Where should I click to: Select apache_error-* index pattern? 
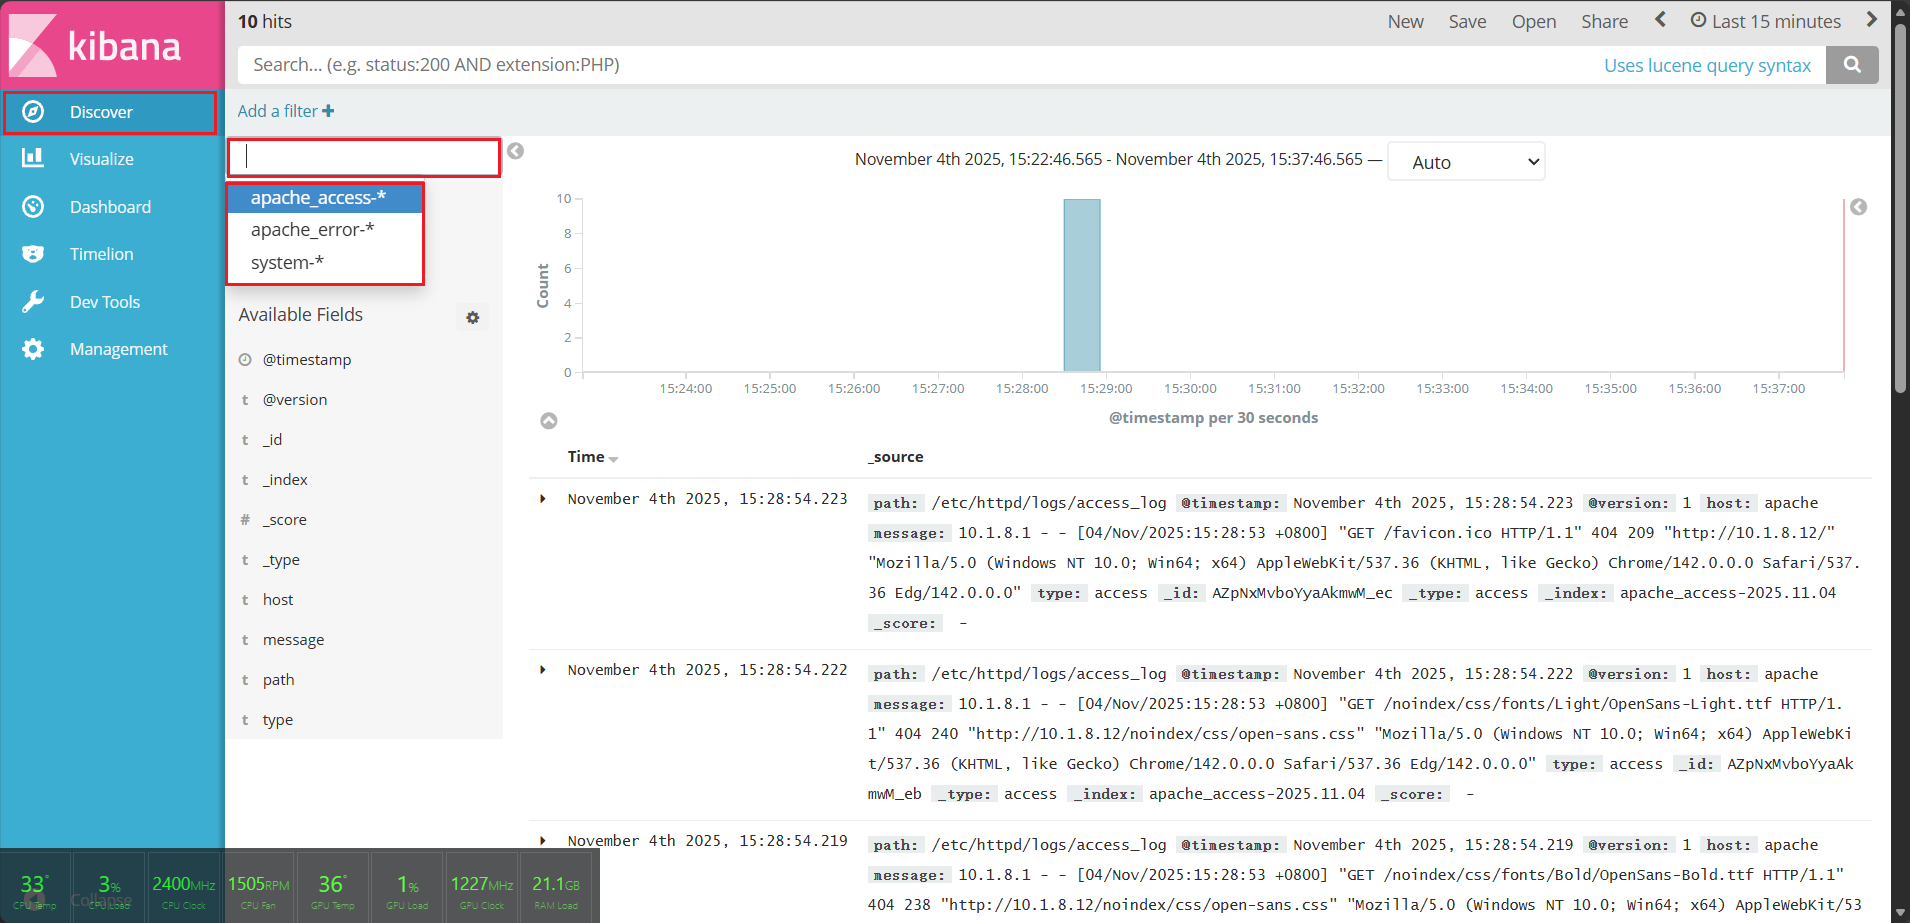(x=325, y=230)
